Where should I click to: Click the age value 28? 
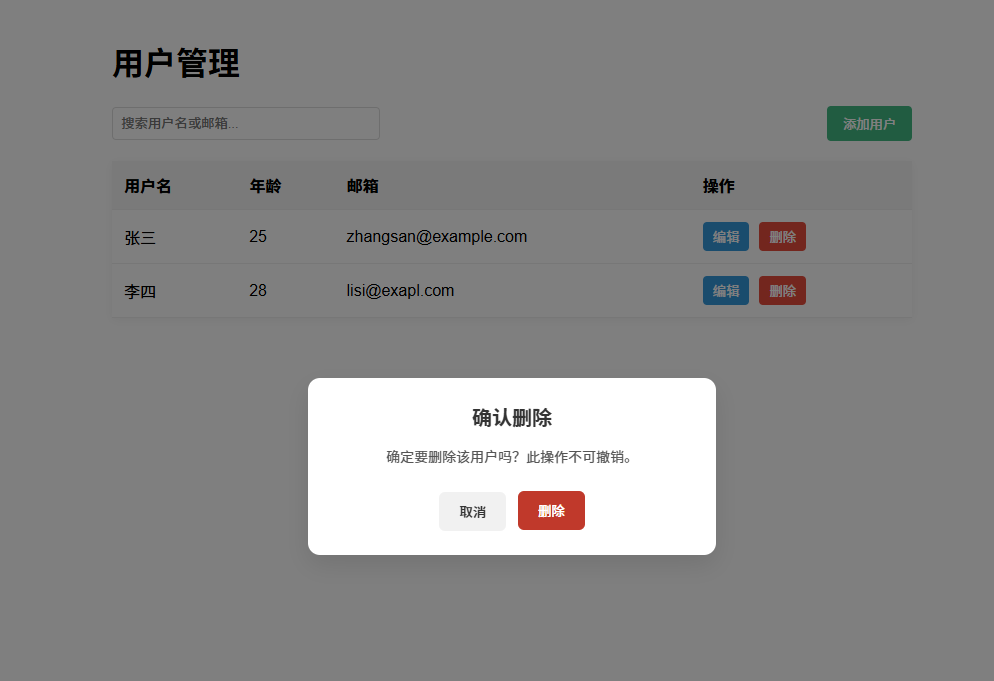[258, 290]
